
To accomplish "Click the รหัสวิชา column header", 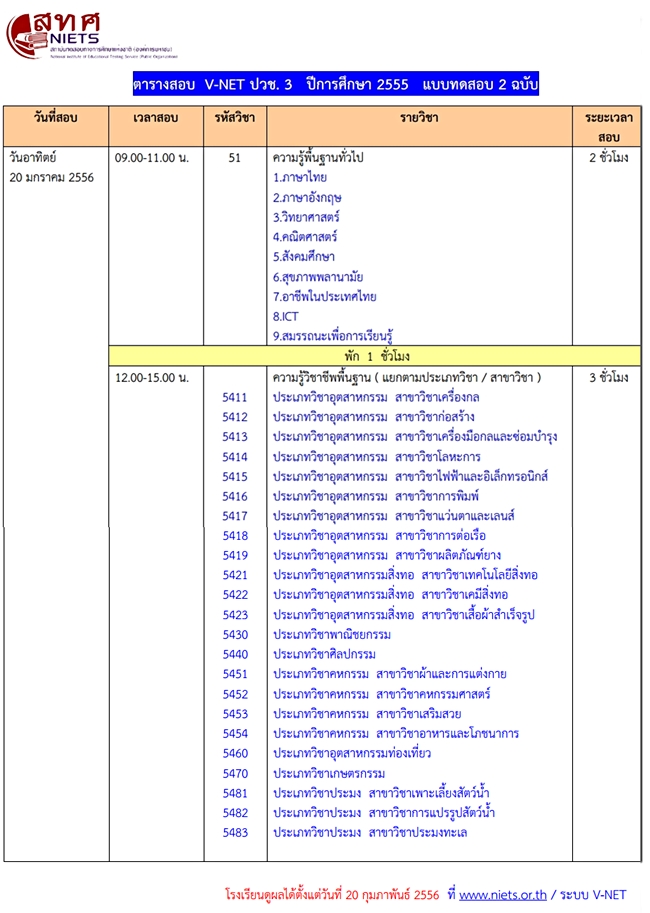I will (235, 118).
